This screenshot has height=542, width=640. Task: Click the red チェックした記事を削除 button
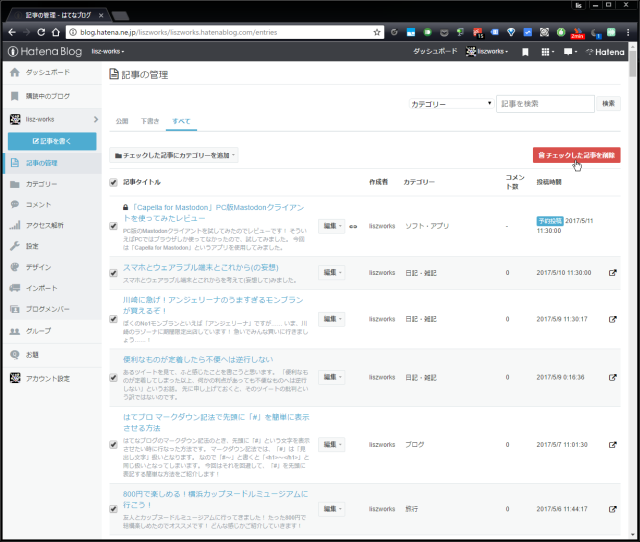click(576, 155)
